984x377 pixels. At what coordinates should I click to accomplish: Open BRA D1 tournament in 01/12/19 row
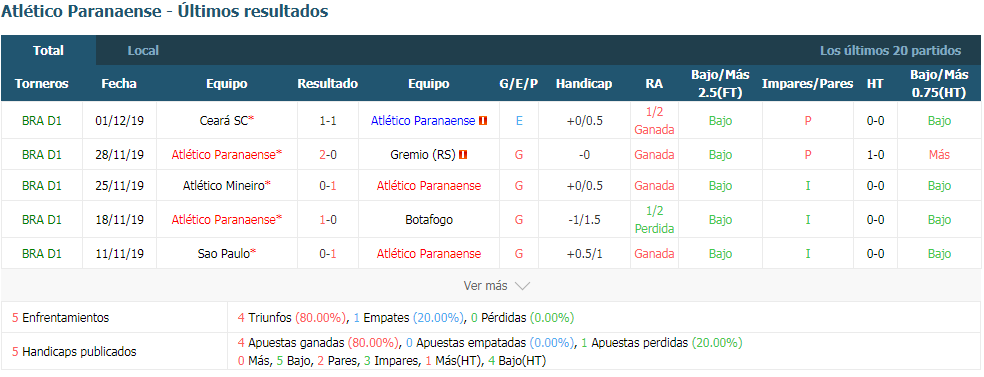(x=41, y=120)
